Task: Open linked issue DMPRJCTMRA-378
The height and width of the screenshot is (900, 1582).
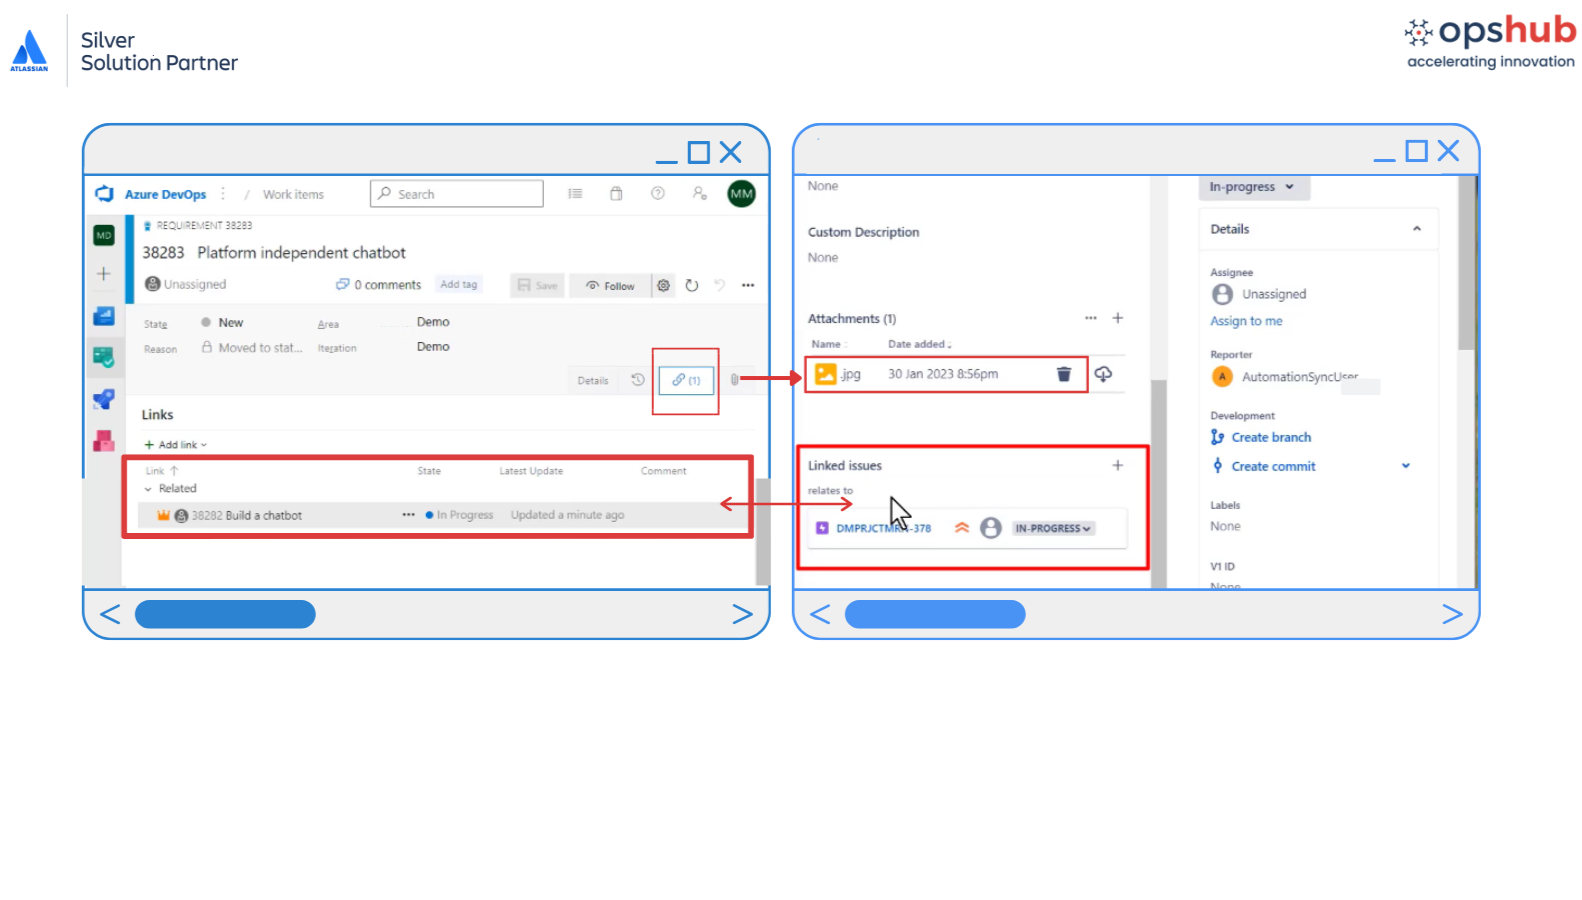Action: click(x=883, y=528)
